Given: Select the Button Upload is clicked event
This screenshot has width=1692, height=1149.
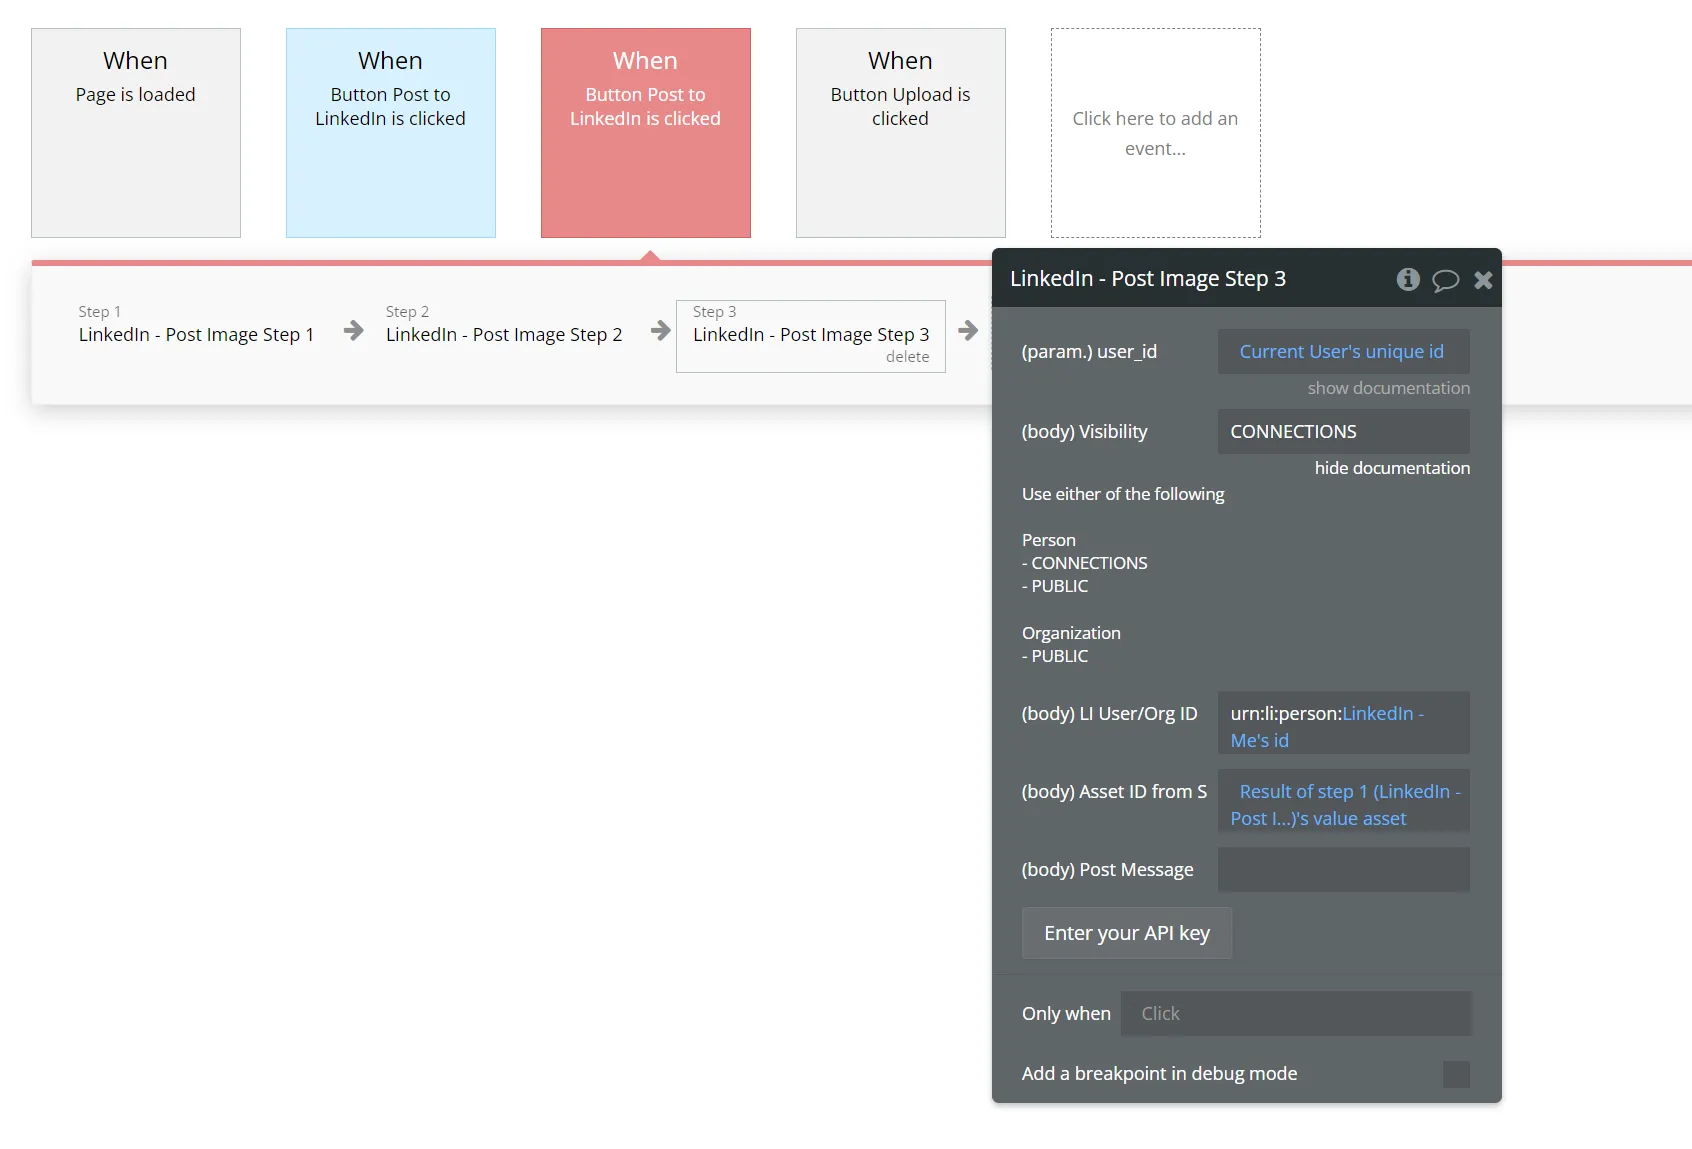Looking at the screenshot, I should click(x=901, y=133).
